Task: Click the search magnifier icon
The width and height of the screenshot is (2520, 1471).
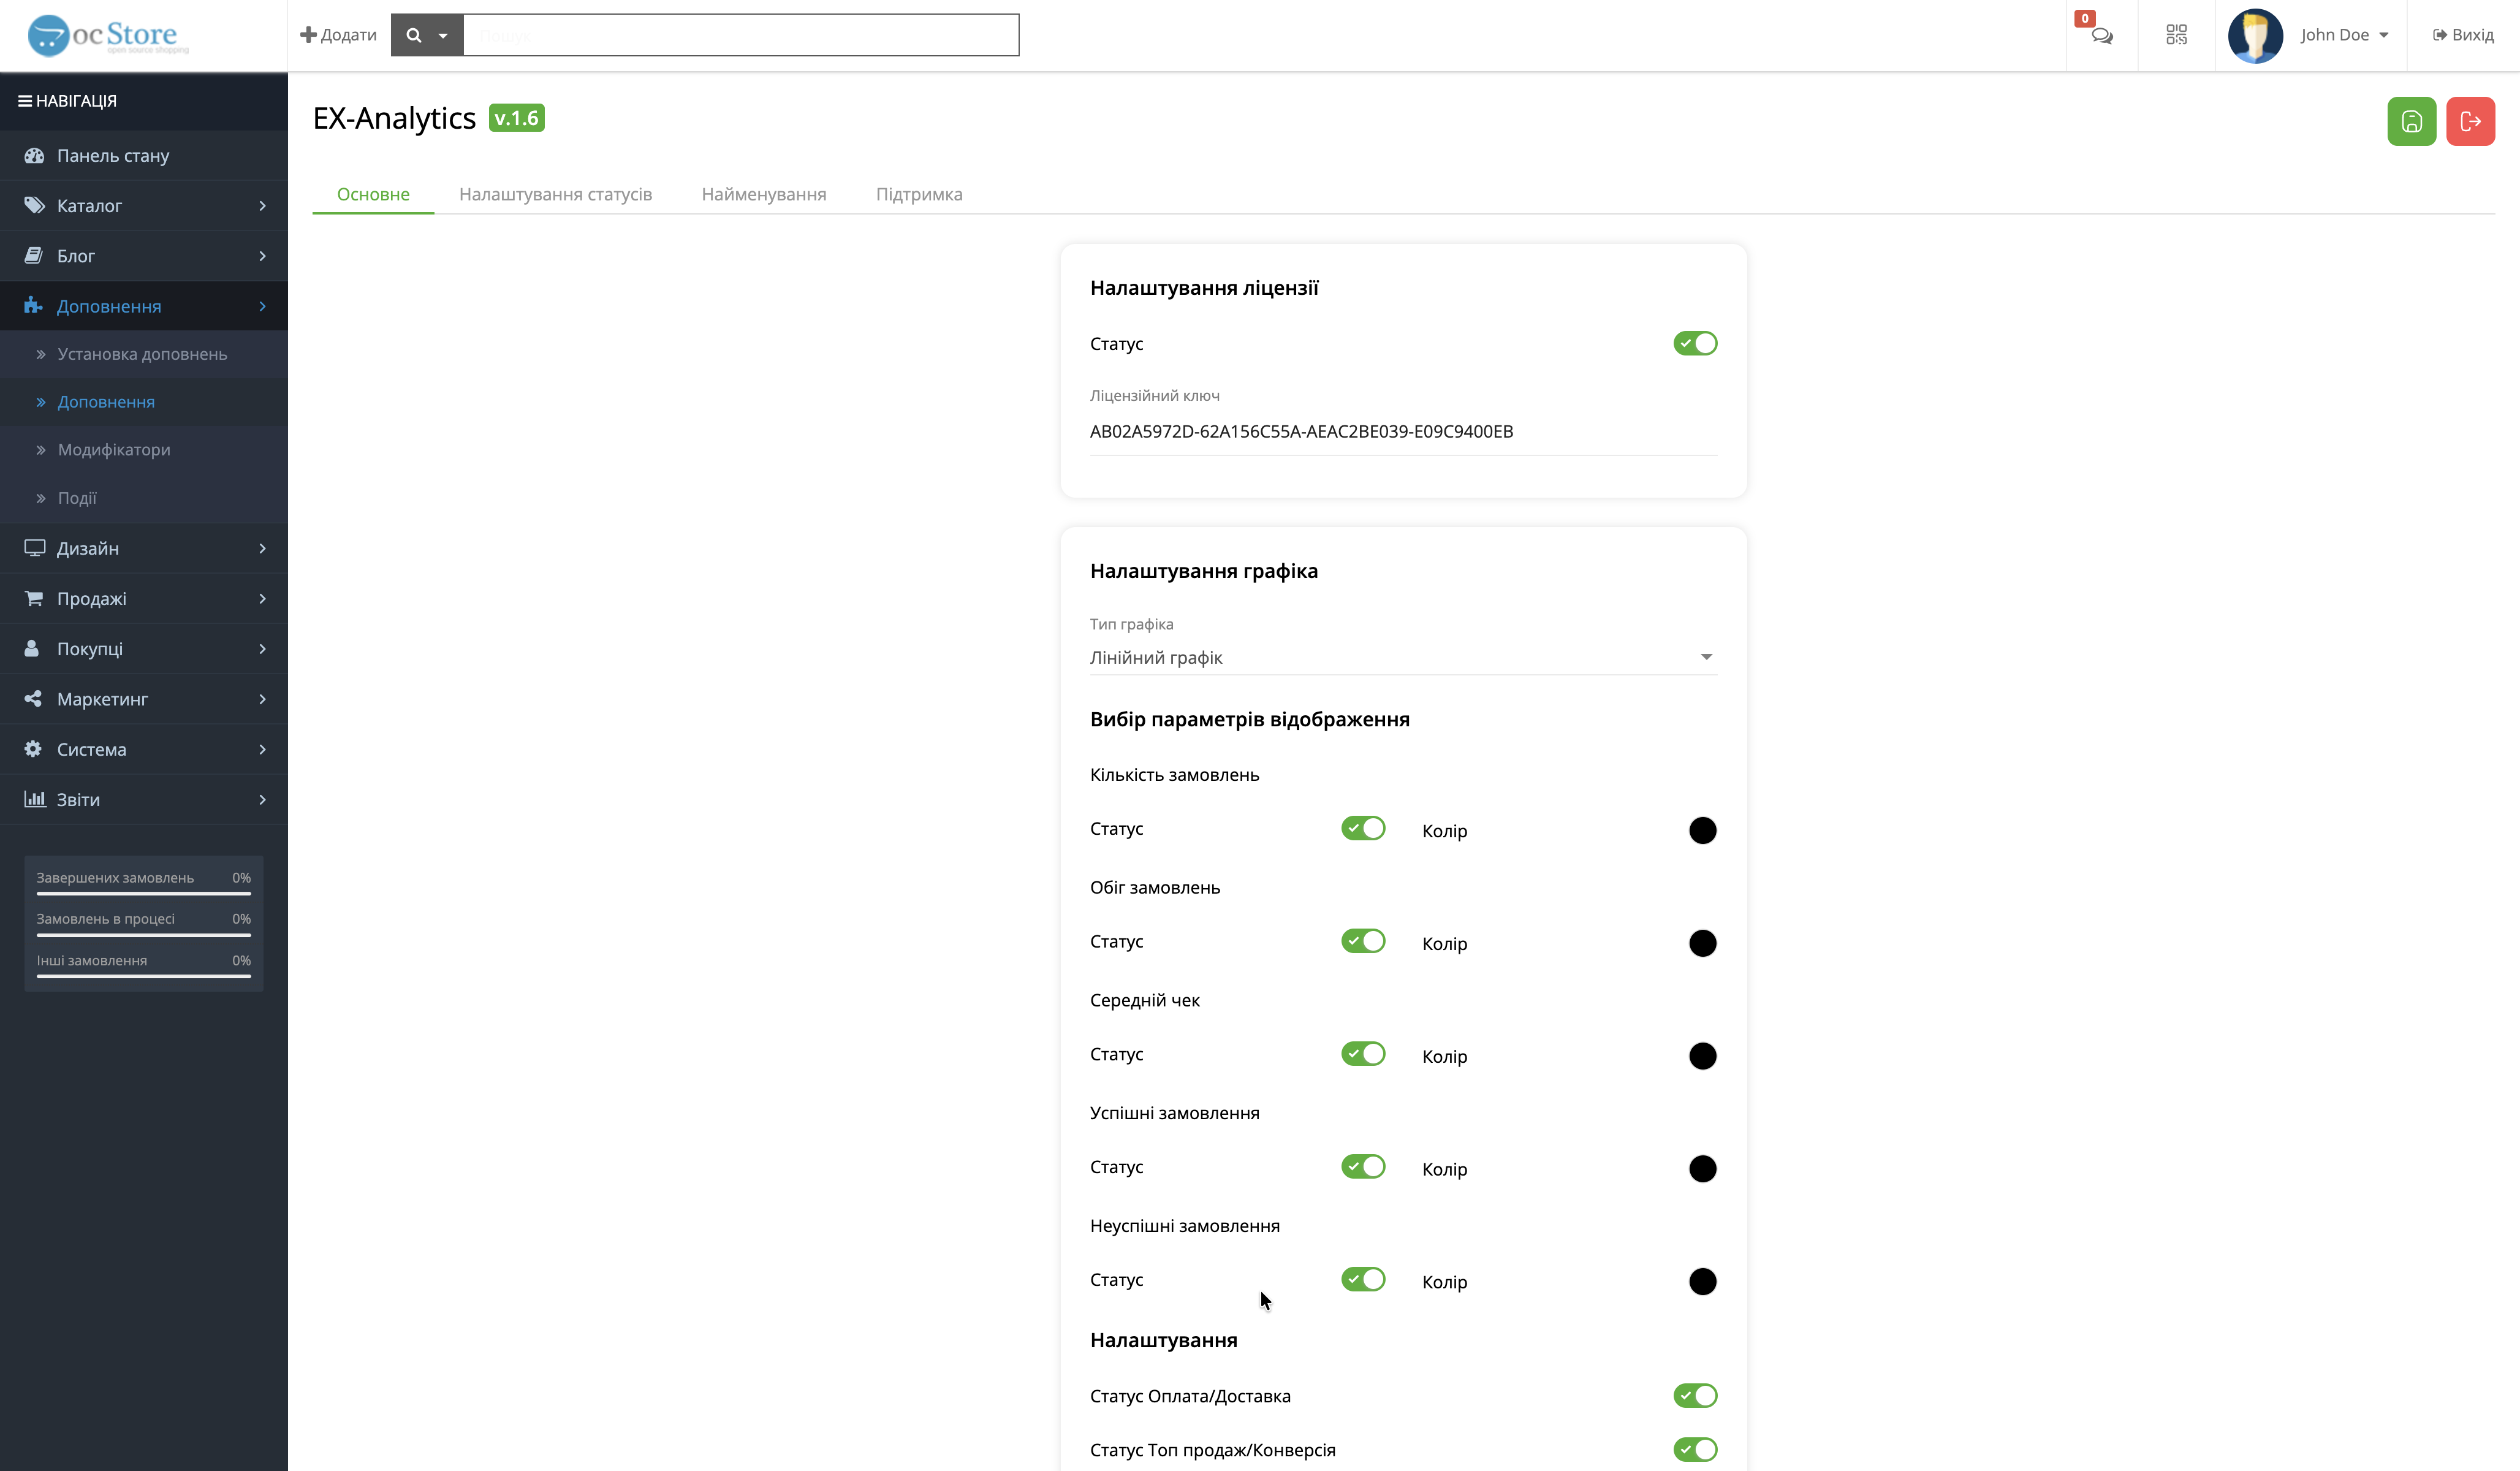Action: coord(413,35)
